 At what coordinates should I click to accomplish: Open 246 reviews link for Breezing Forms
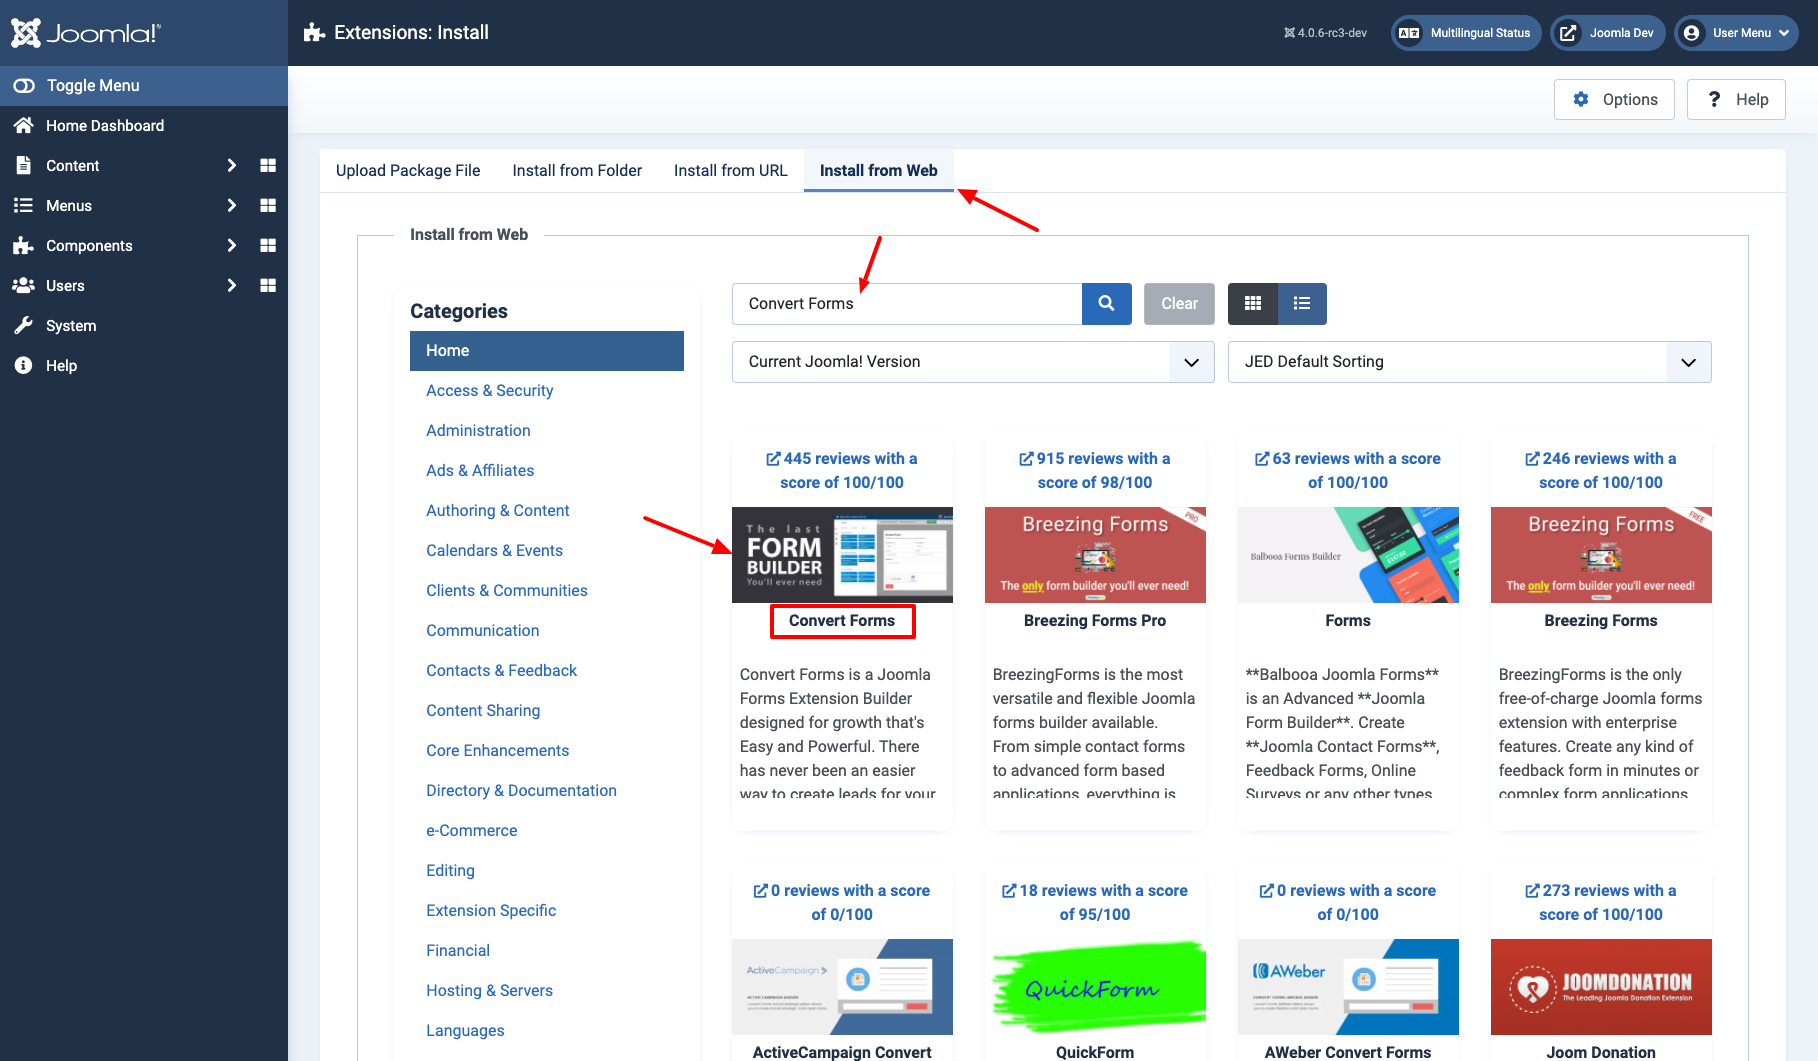(x=1601, y=471)
